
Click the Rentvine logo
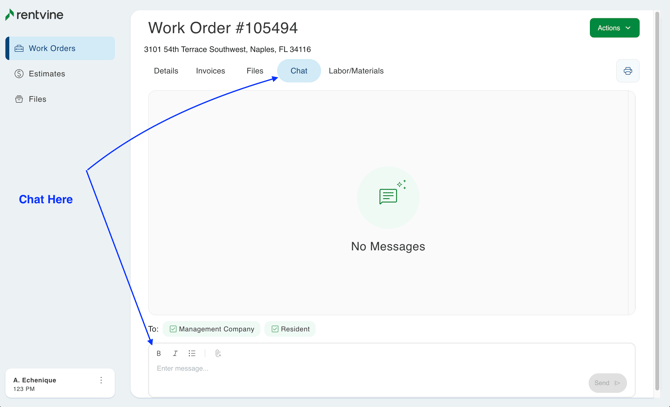34,15
